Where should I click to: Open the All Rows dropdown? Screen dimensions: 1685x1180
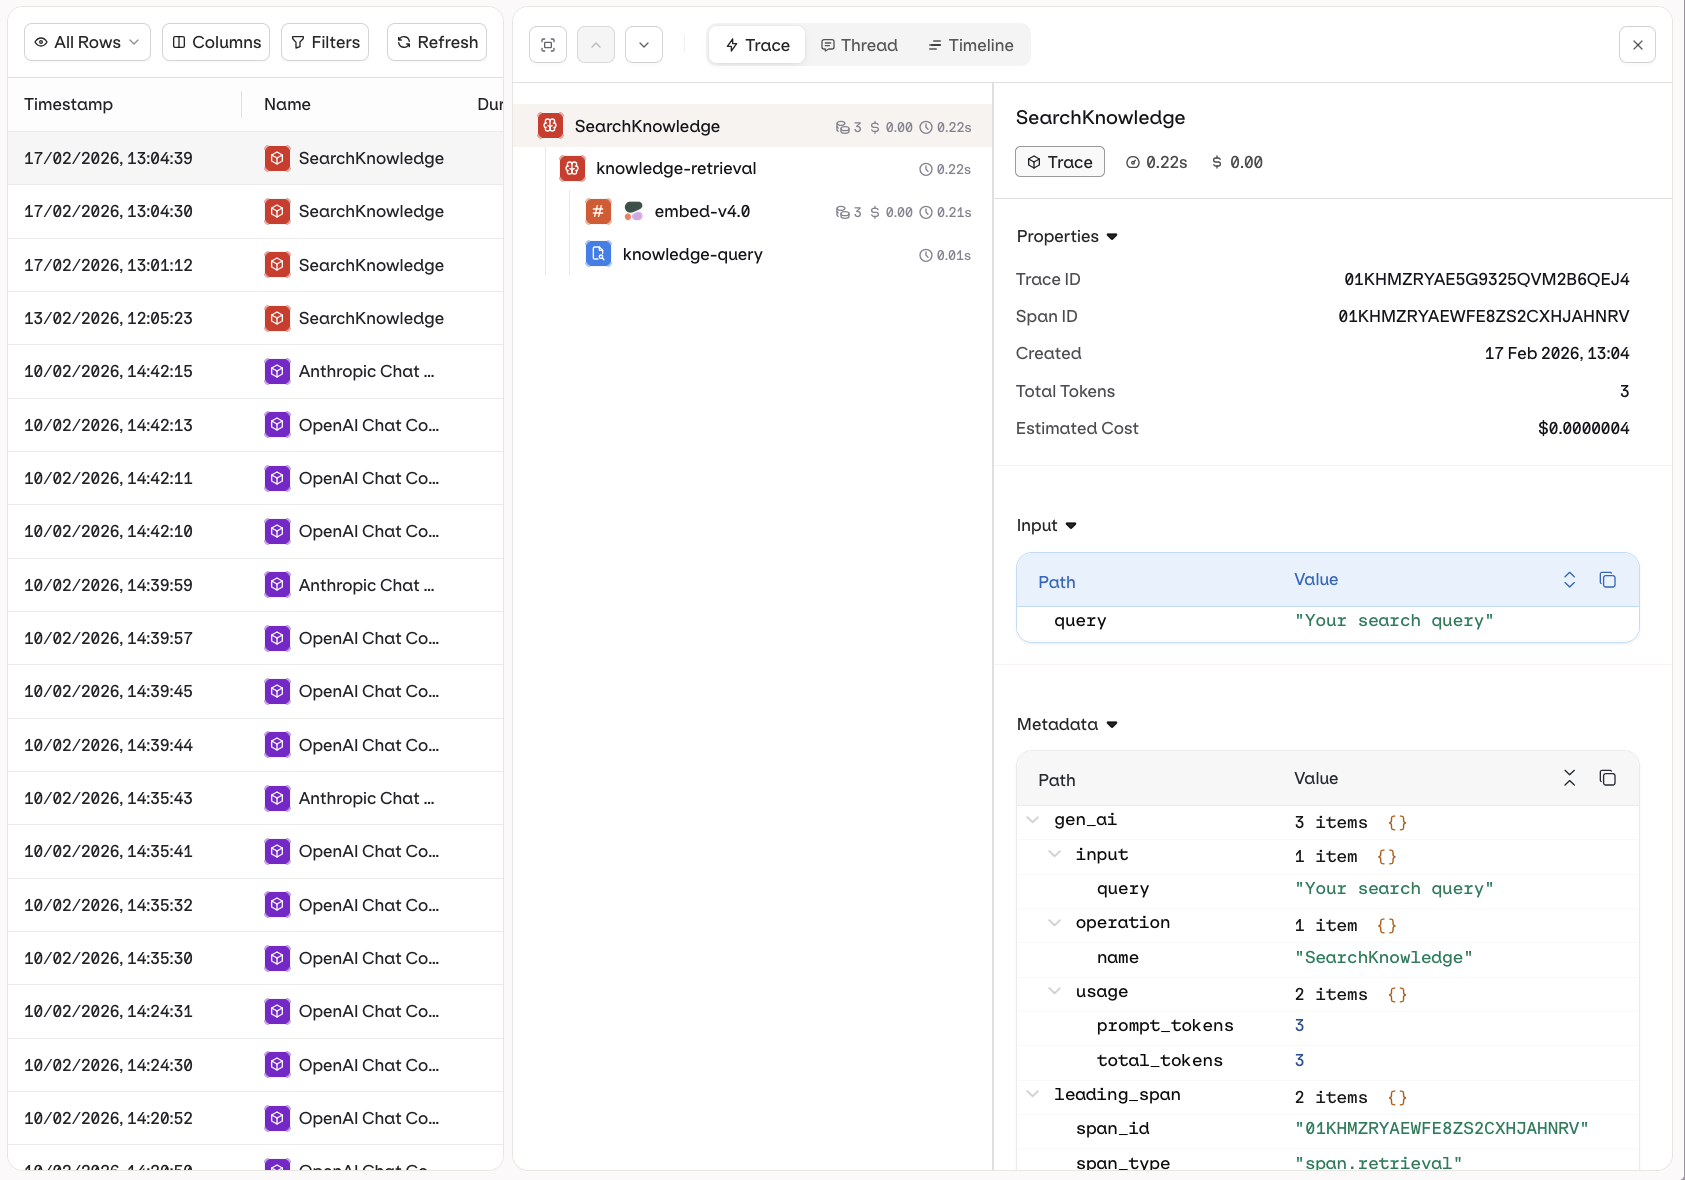point(88,42)
